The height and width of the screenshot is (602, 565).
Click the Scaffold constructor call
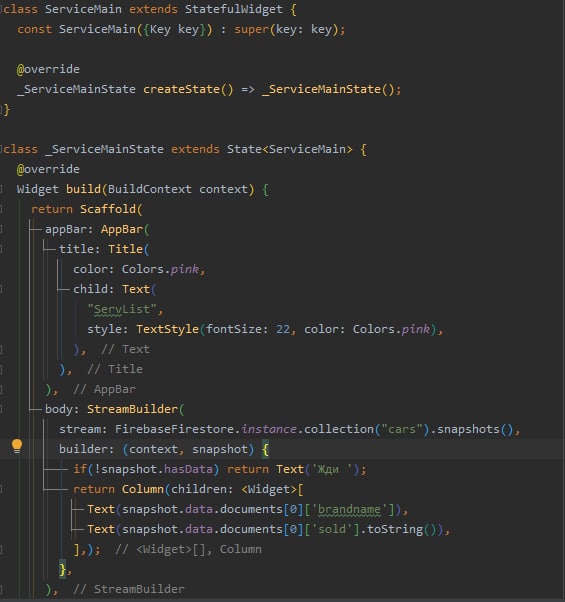coord(108,209)
